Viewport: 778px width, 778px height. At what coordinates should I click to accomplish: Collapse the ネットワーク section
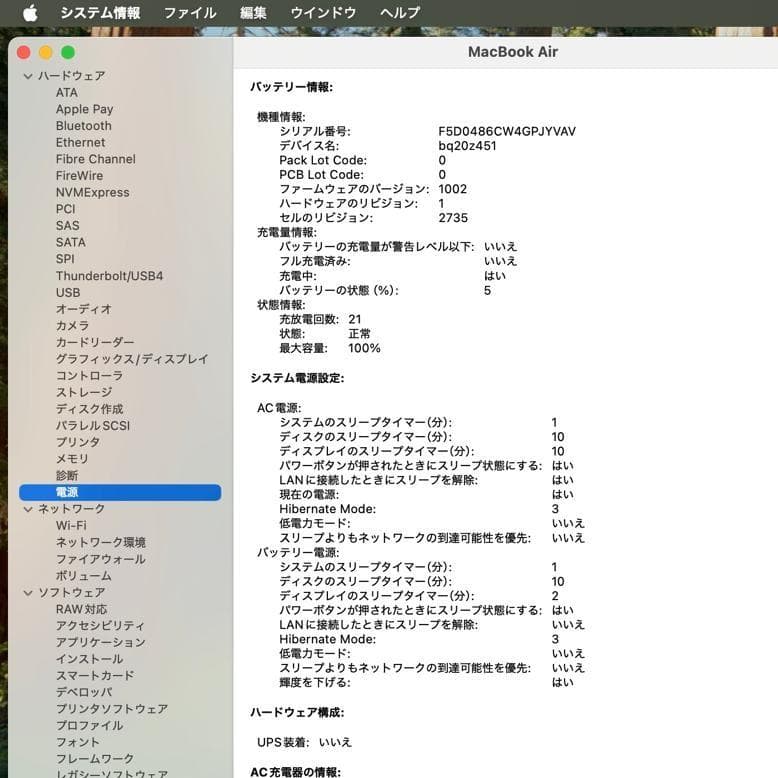[x=28, y=509]
